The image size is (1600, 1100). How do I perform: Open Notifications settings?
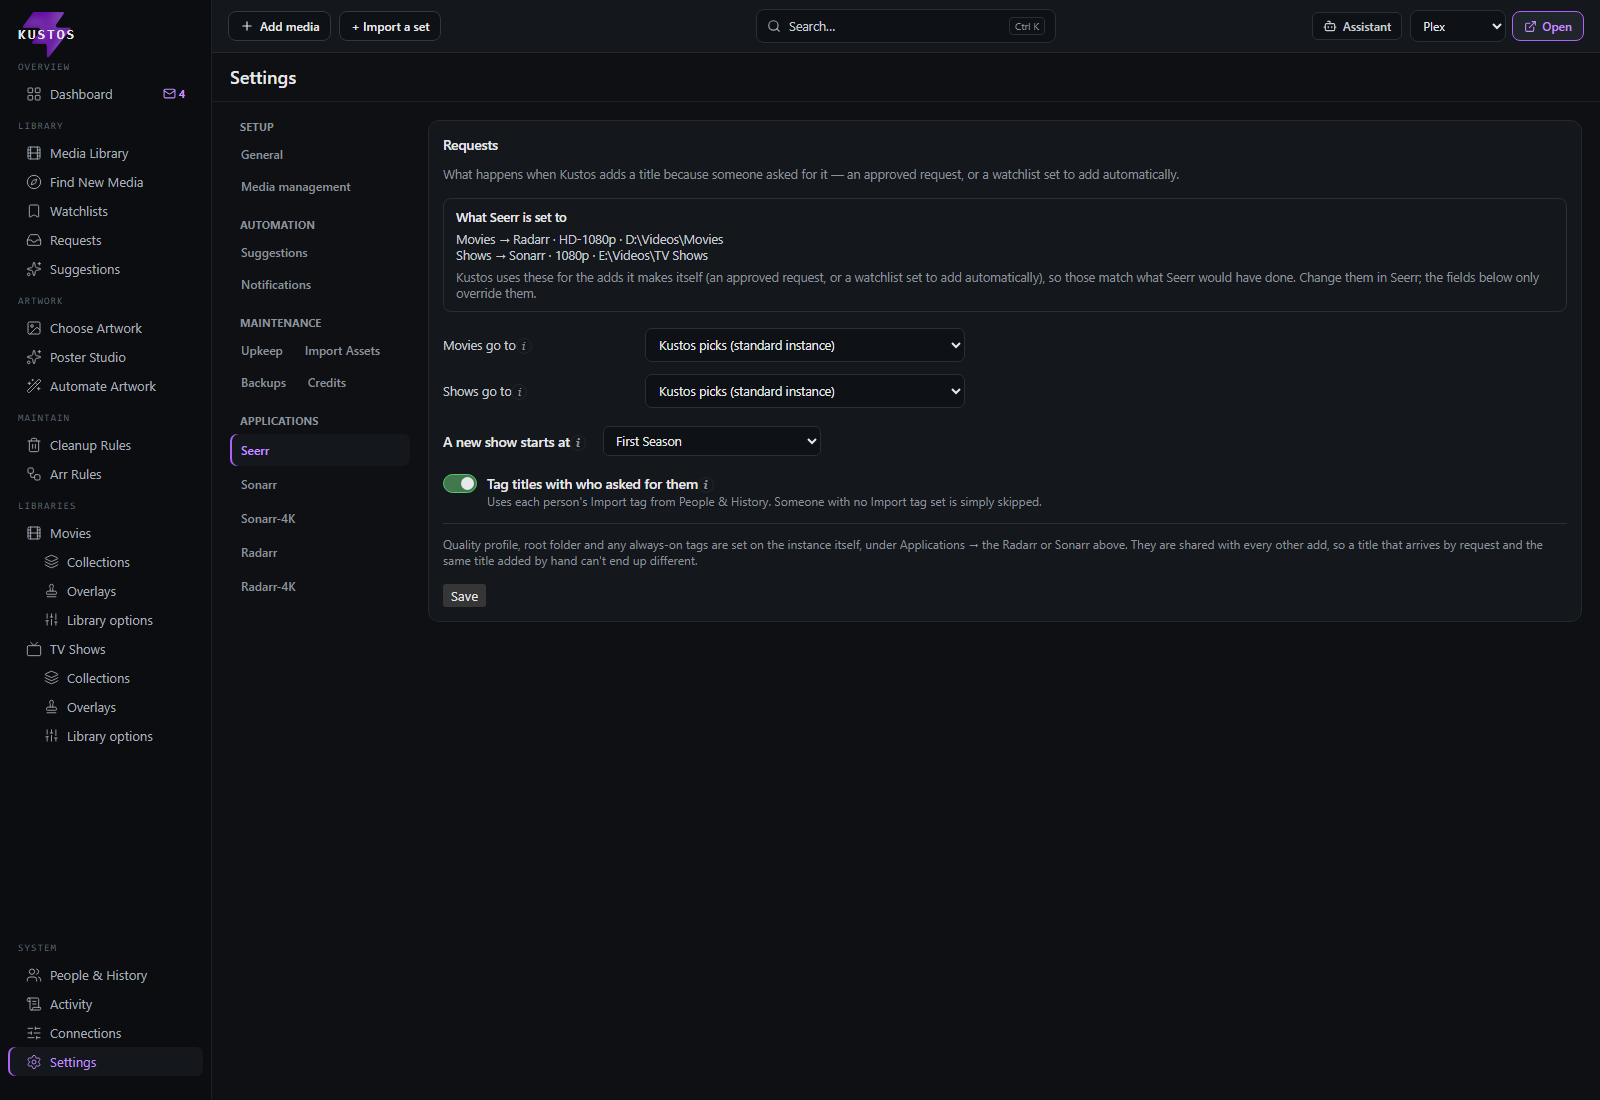(276, 285)
